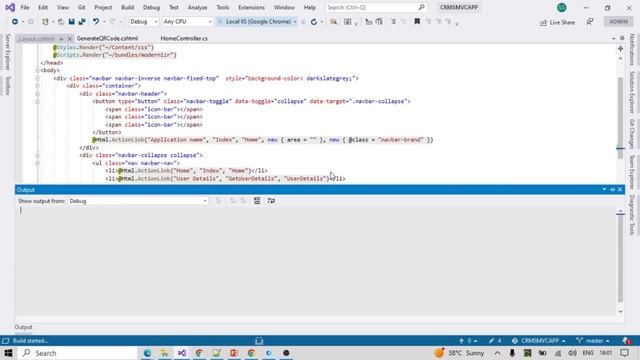Click the Undo arrow icon
640x360 pixels.
[x=96, y=22]
